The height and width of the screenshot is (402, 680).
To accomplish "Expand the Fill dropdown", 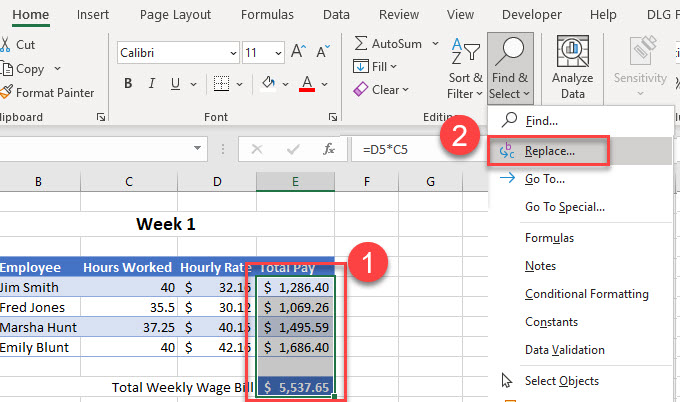I will click(x=393, y=66).
